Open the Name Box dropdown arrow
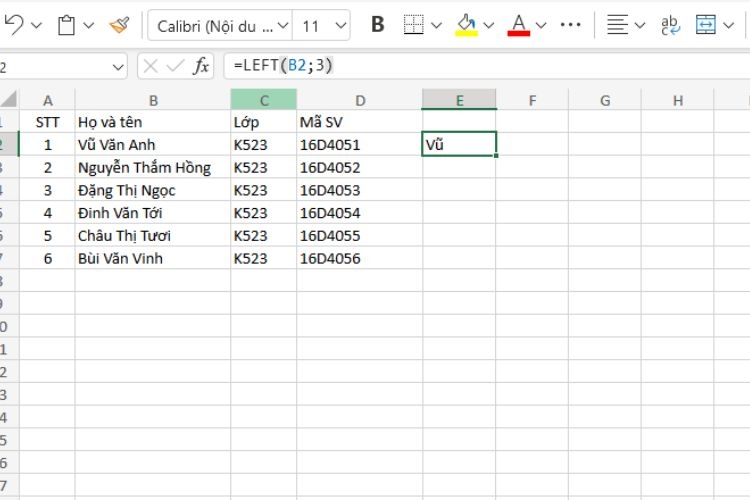 click(118, 67)
